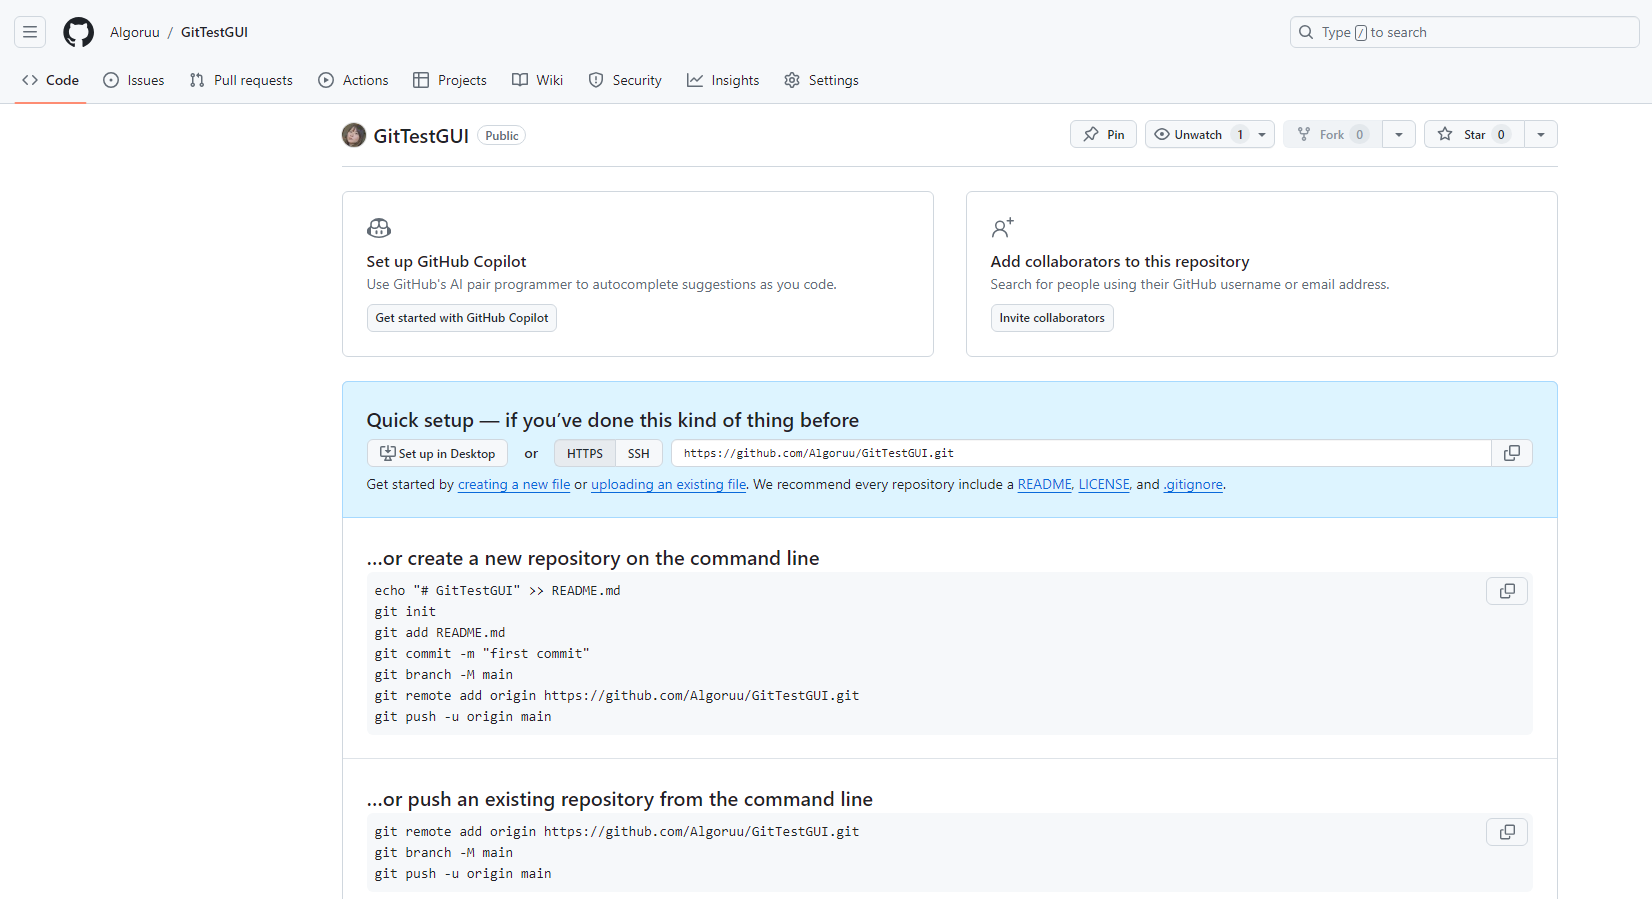Screen dimensions: 1652x899
Task: Select SSH clone protocol
Action: [639, 453]
